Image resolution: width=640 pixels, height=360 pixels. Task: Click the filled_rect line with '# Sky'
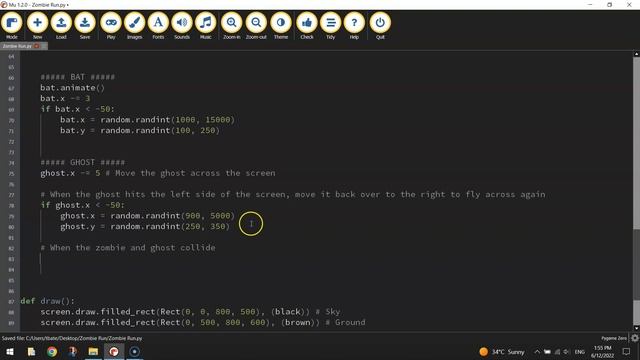point(190,311)
